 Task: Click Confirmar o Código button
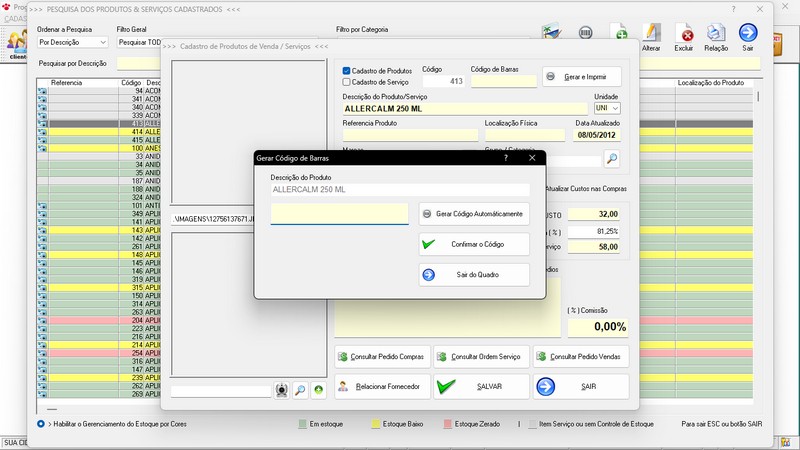[474, 244]
